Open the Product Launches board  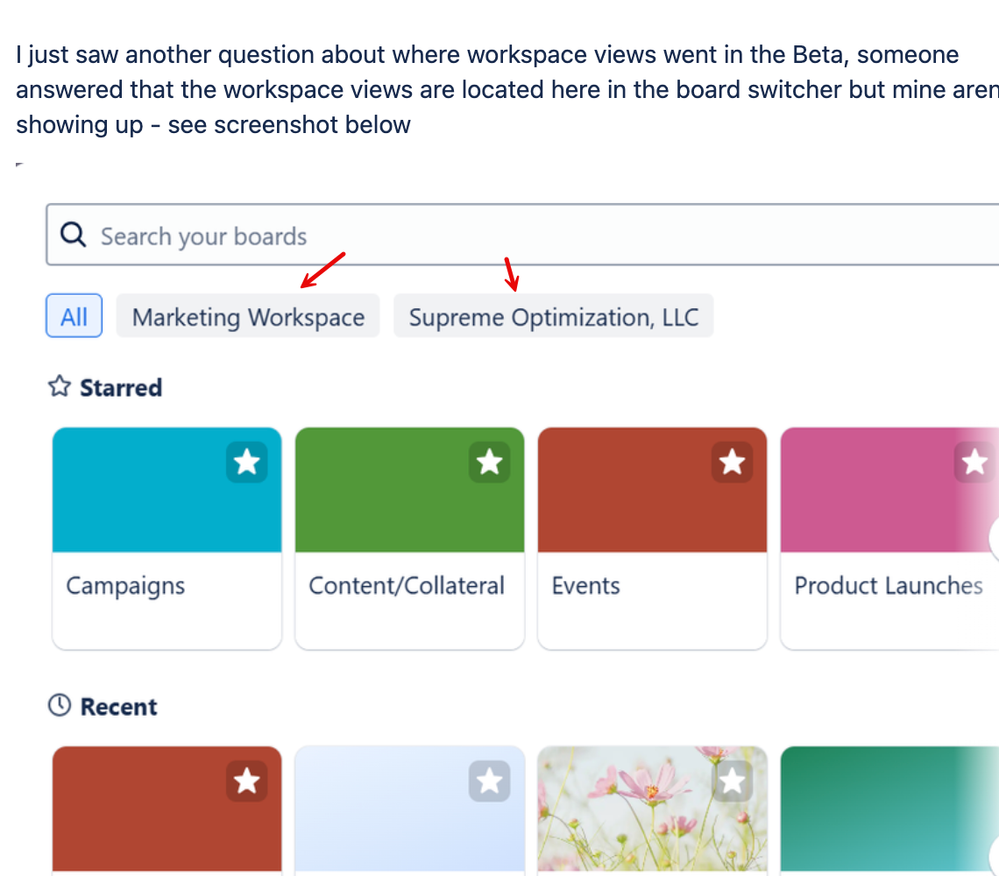coord(889,538)
